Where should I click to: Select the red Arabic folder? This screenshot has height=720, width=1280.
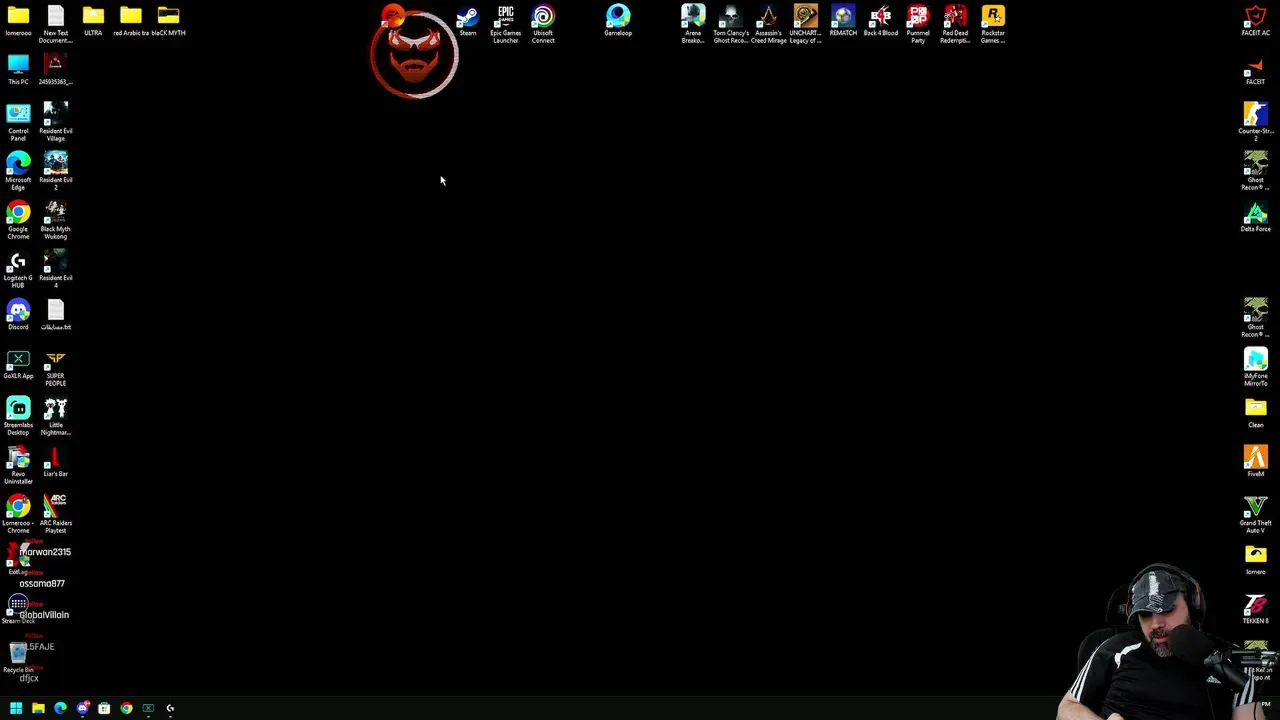click(131, 21)
